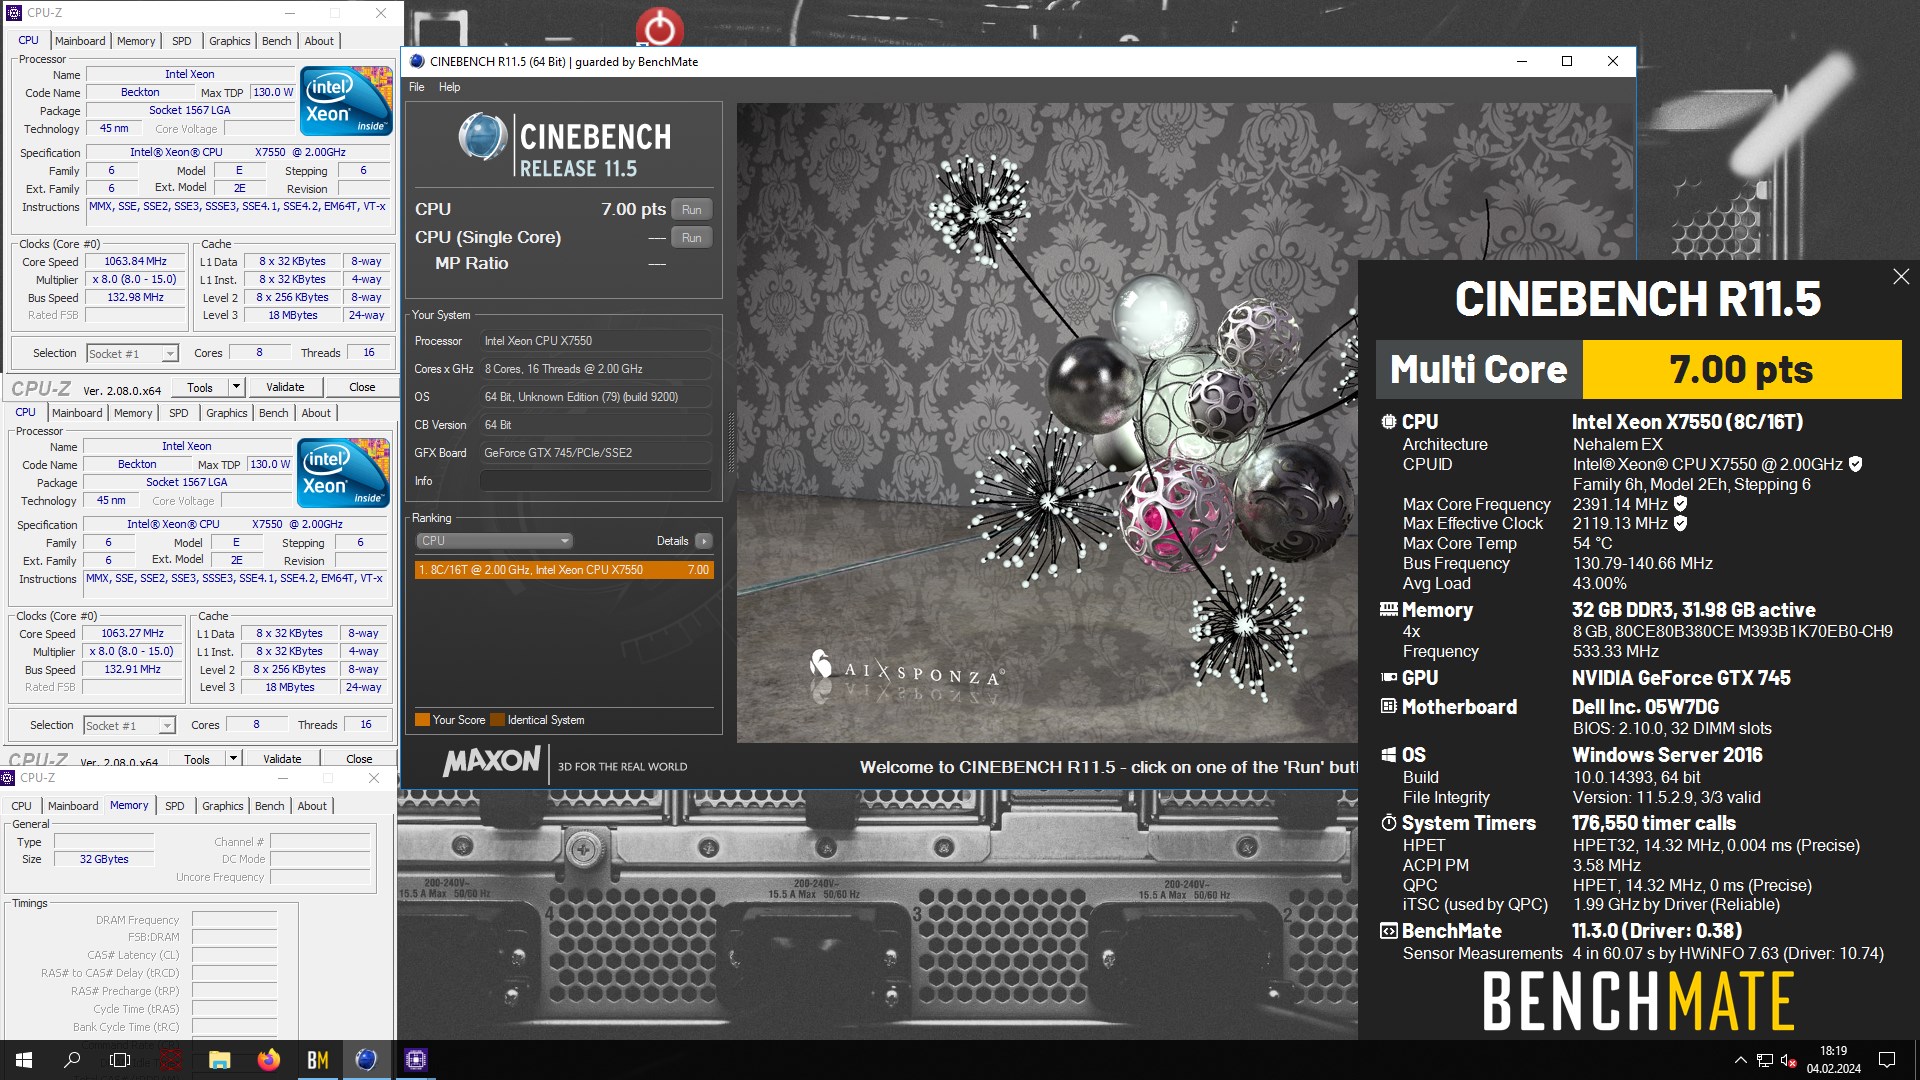The height and width of the screenshot is (1080, 1920).
Task: Click Bus Speed value 132.91 MHz in middle CPU-Z
Action: tap(133, 670)
